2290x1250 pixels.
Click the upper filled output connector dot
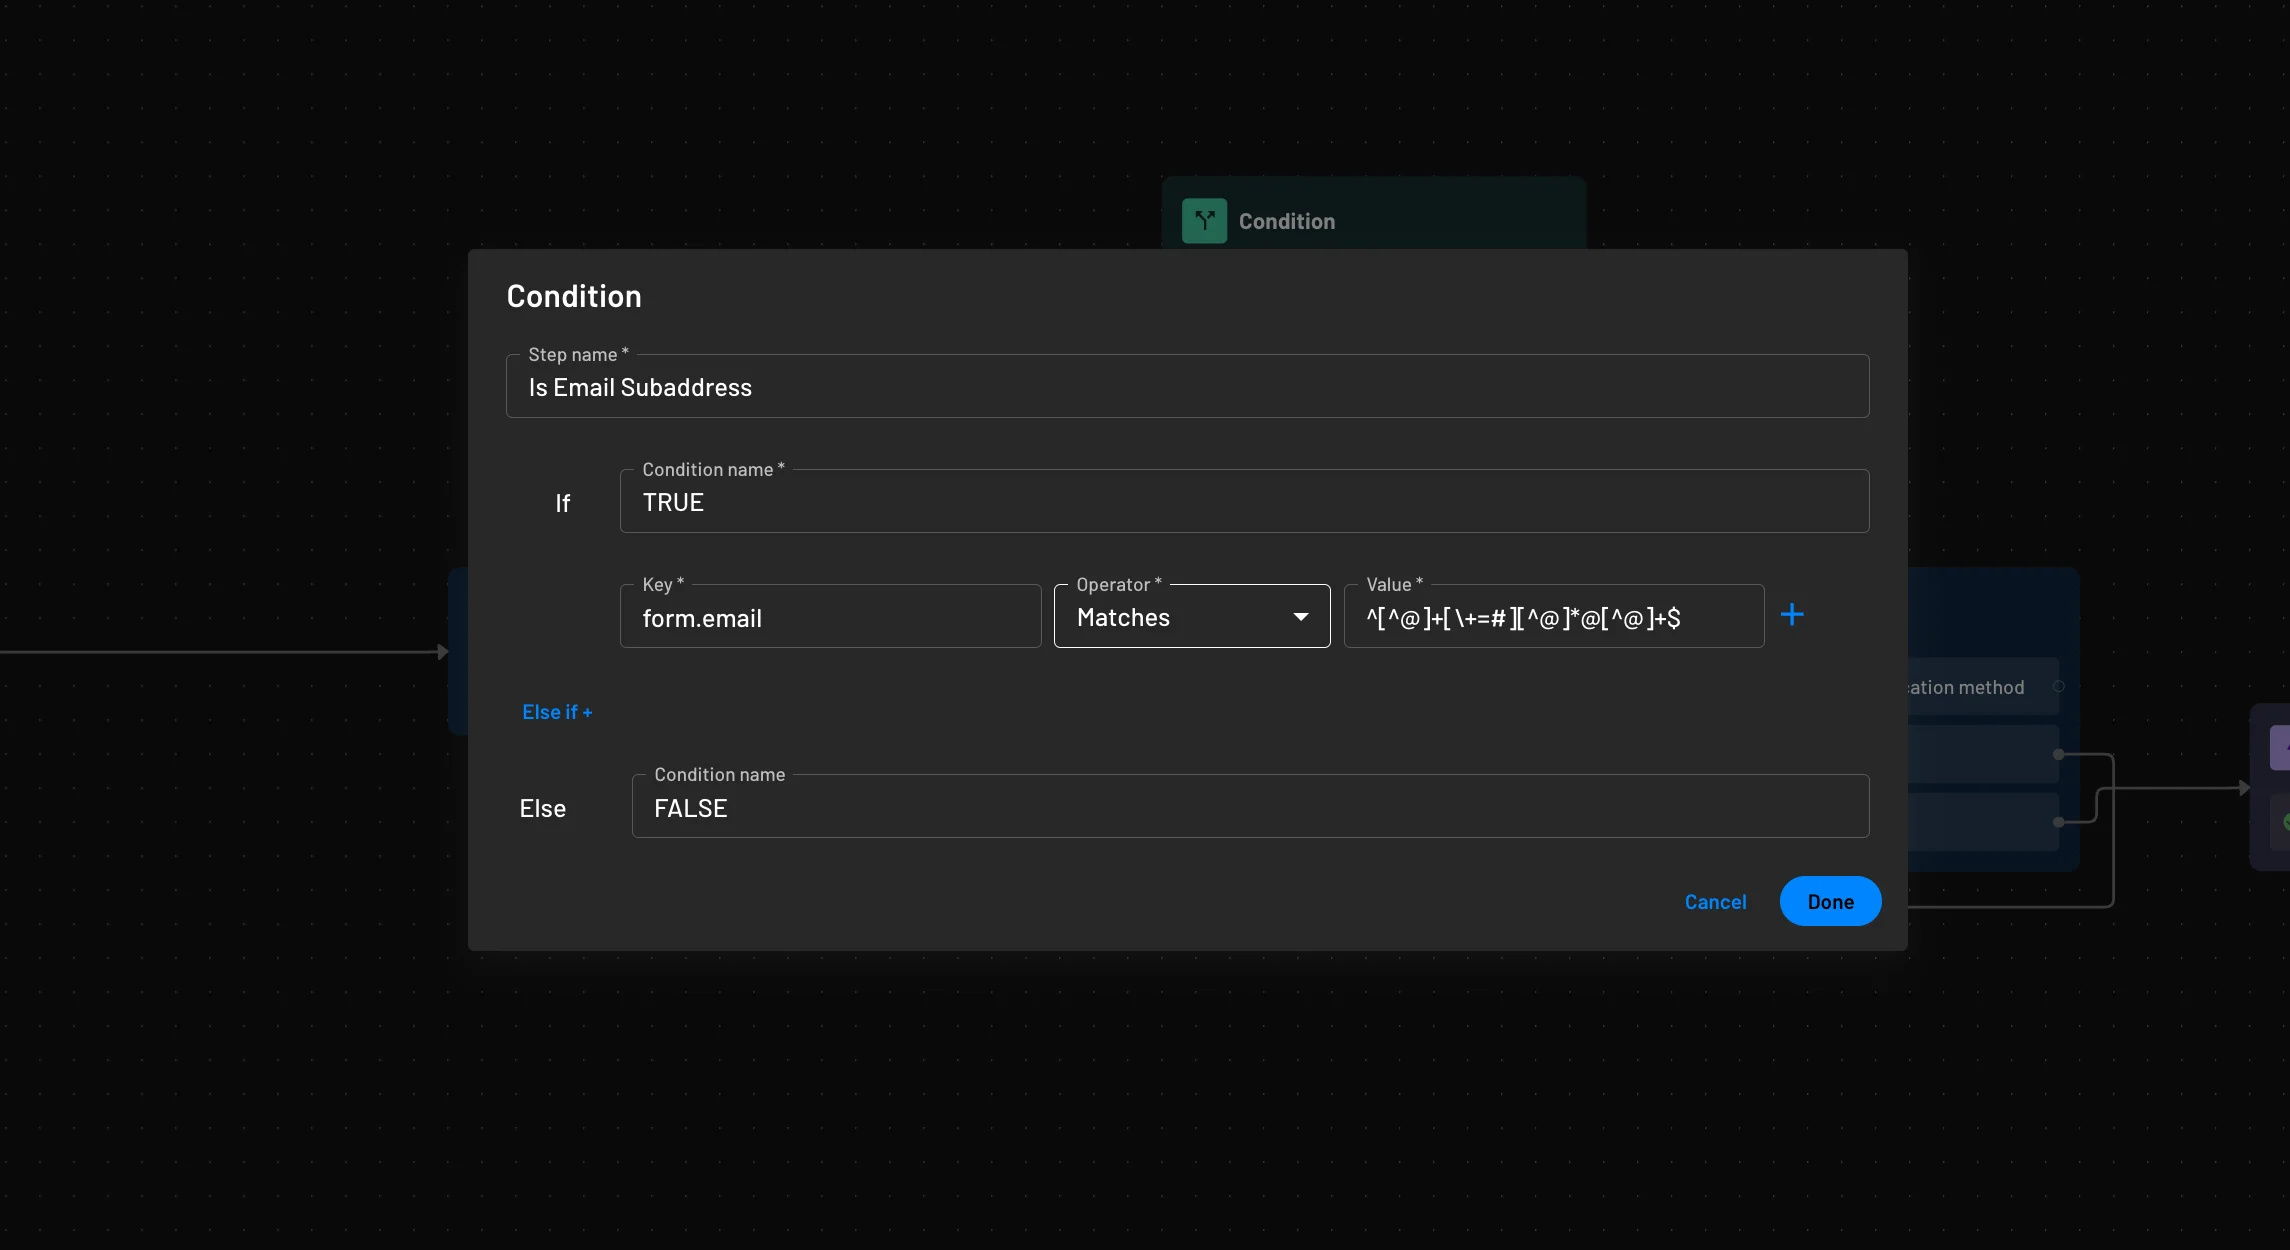click(2058, 754)
